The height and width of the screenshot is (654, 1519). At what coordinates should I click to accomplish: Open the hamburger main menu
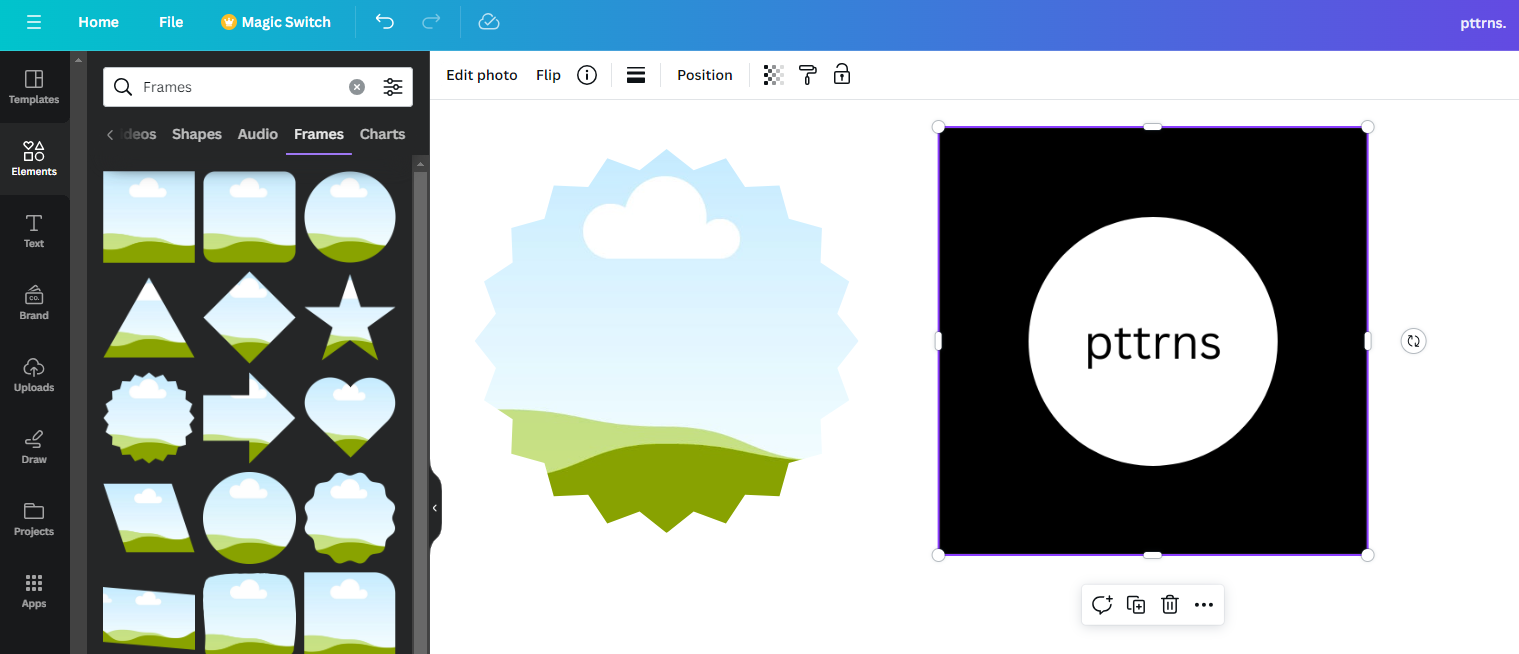[34, 22]
